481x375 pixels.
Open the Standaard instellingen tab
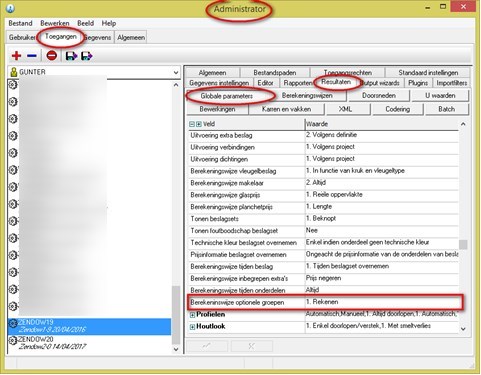428,72
